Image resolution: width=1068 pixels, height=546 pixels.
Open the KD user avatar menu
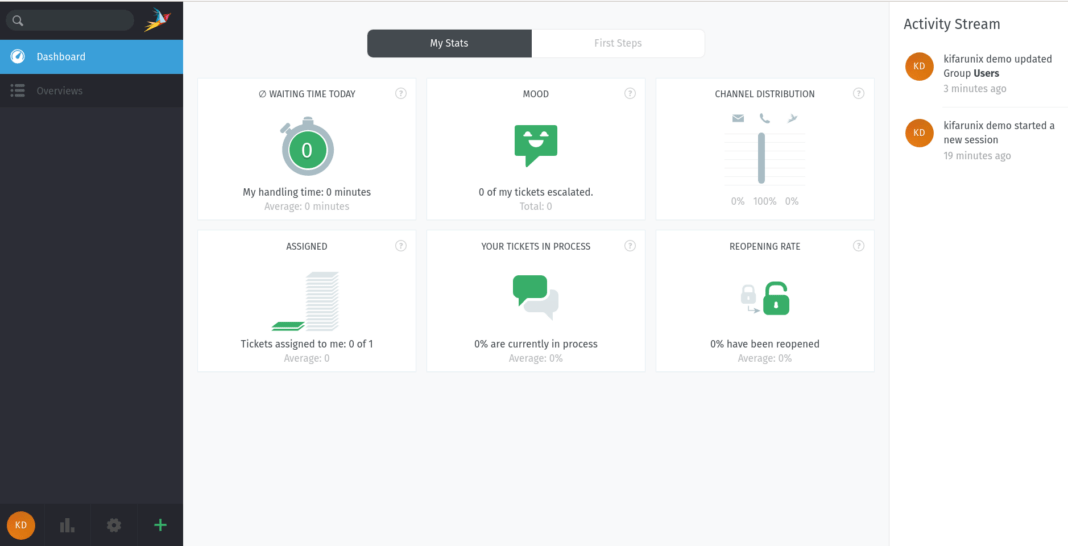coord(21,525)
